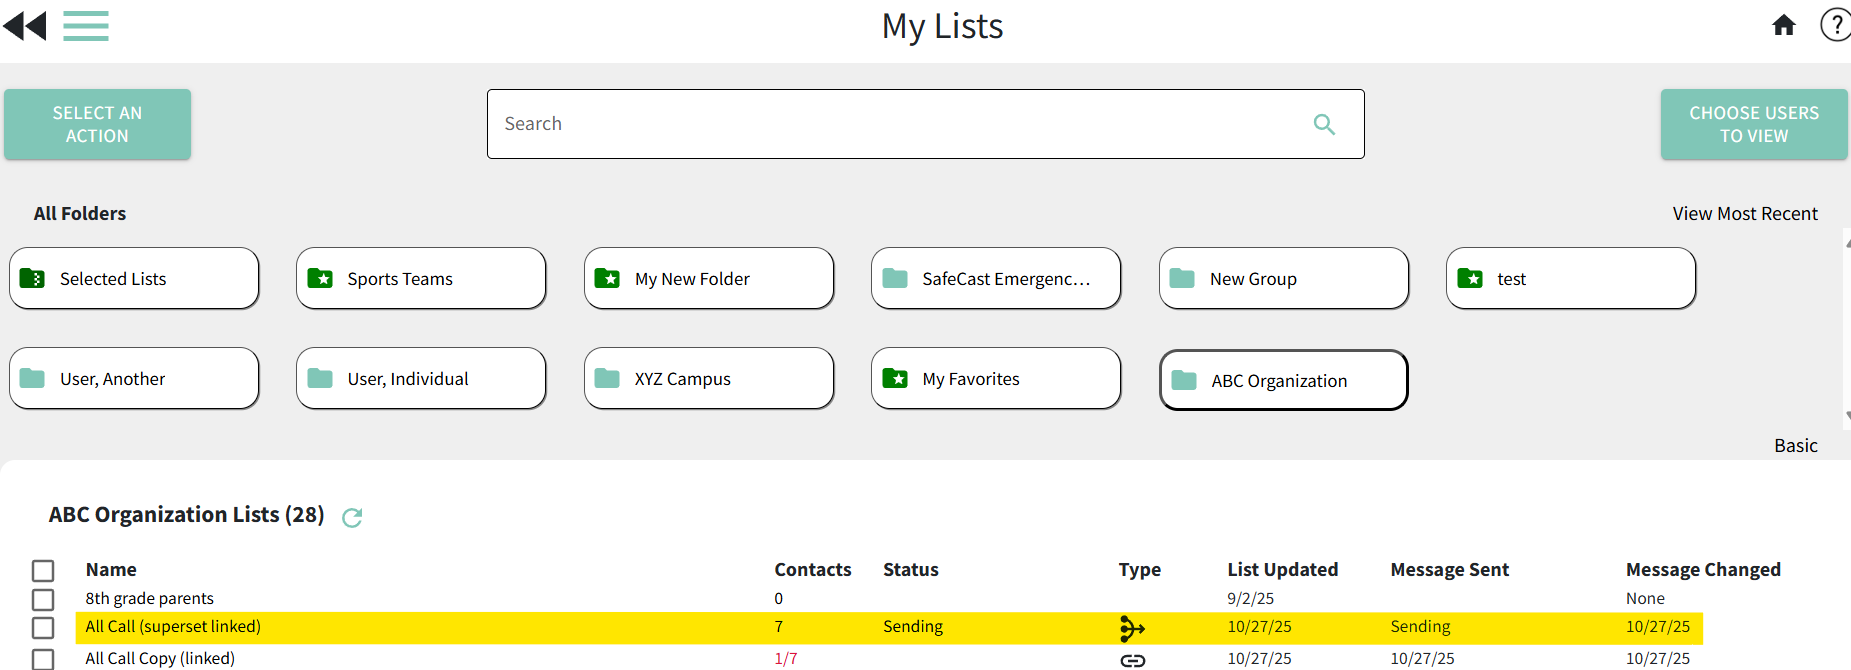This screenshot has height=670, width=1851.
Task: Click the SafeCast Emergency folder icon
Action: click(x=895, y=278)
